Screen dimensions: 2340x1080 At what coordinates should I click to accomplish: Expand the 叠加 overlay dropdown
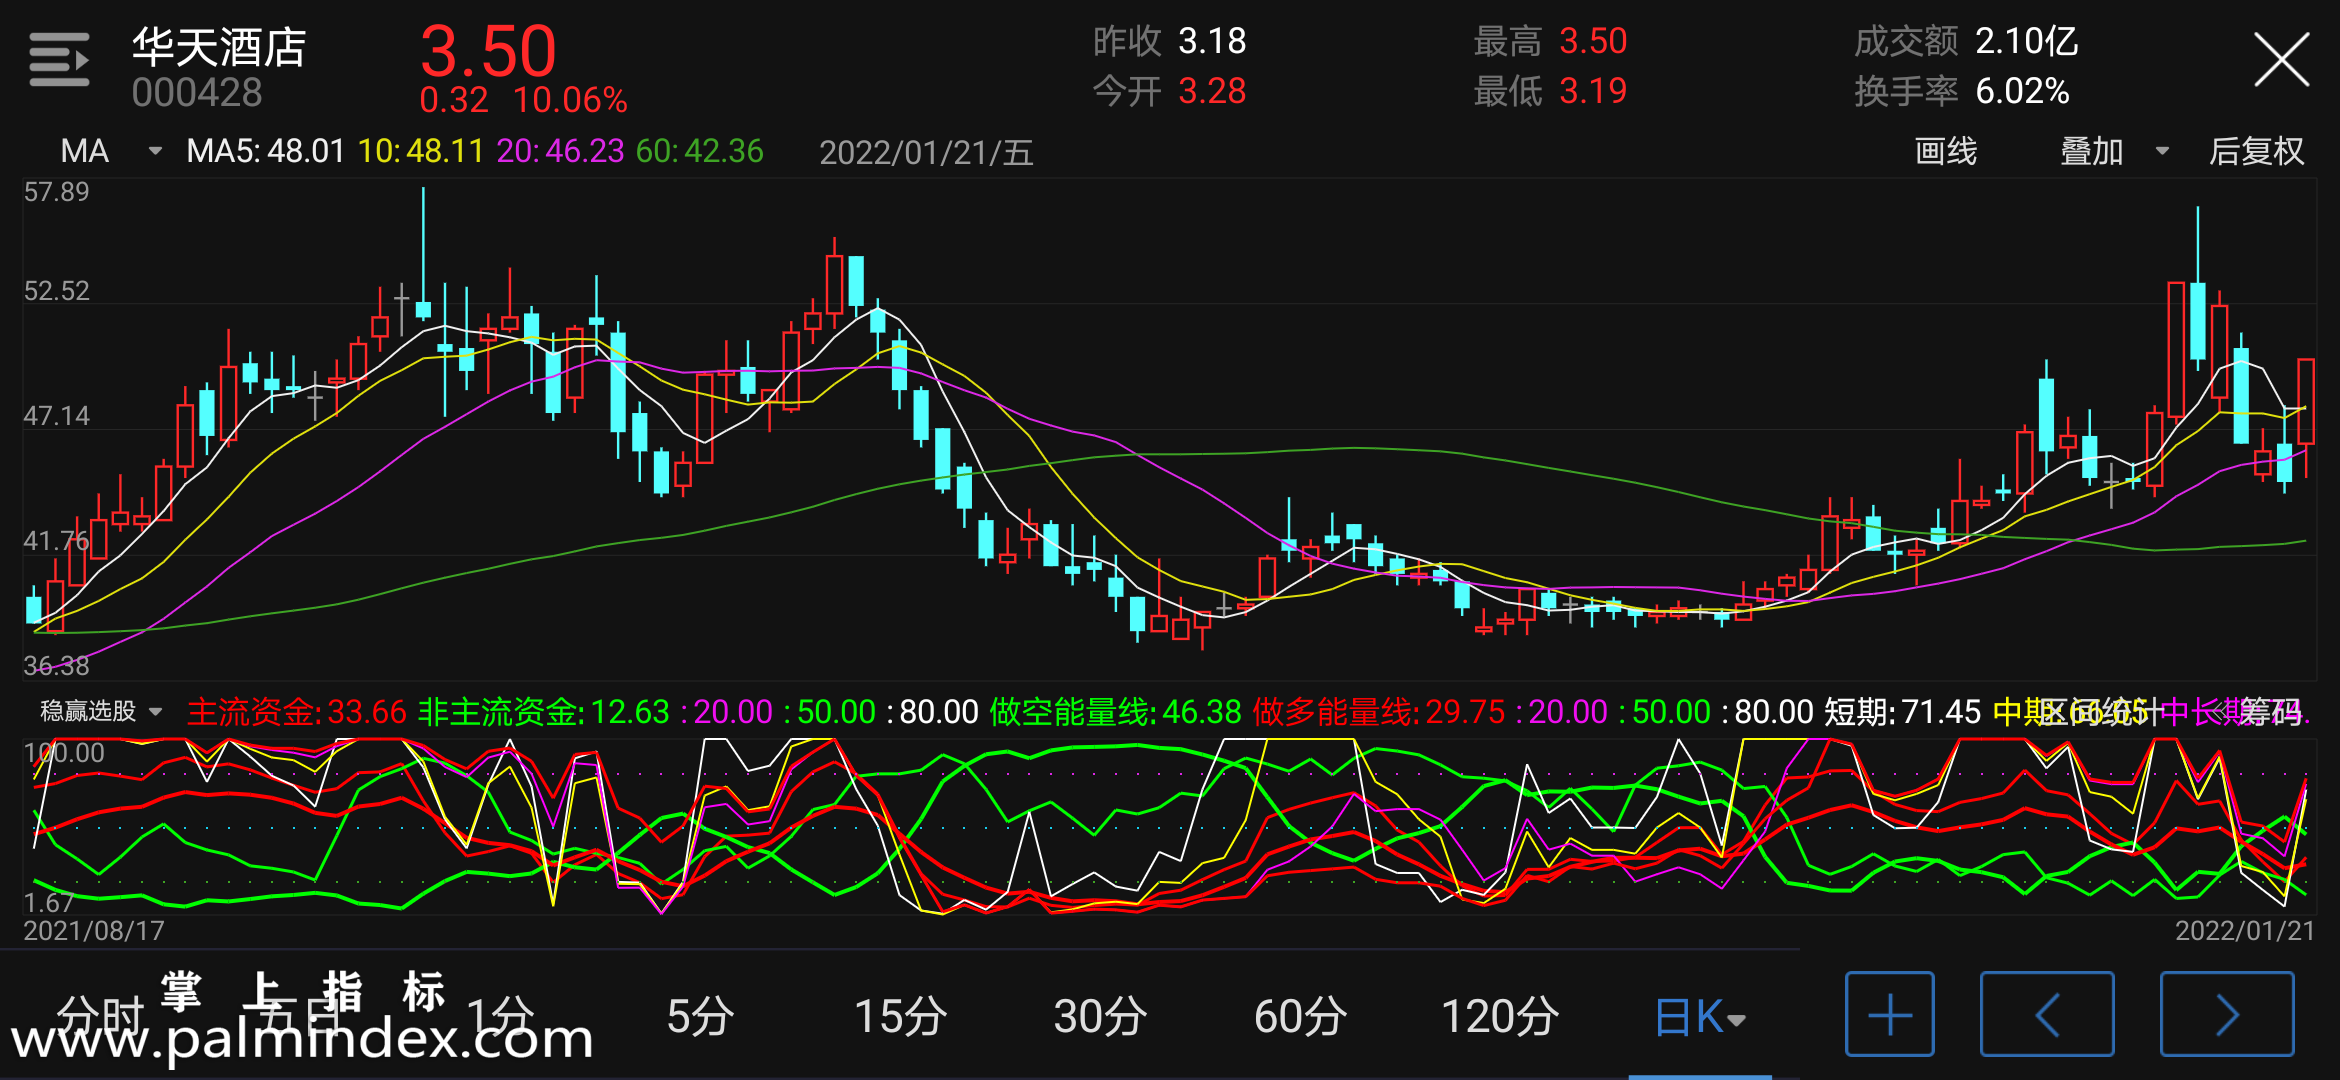tap(2114, 151)
